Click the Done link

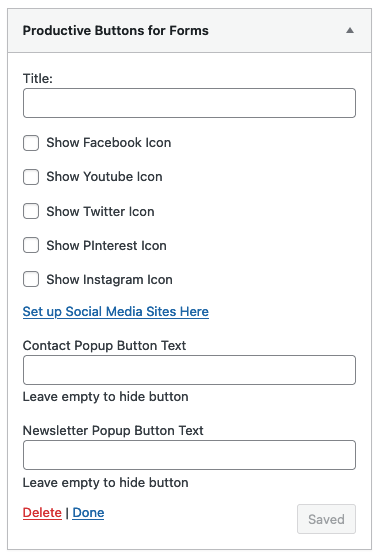coord(88,513)
